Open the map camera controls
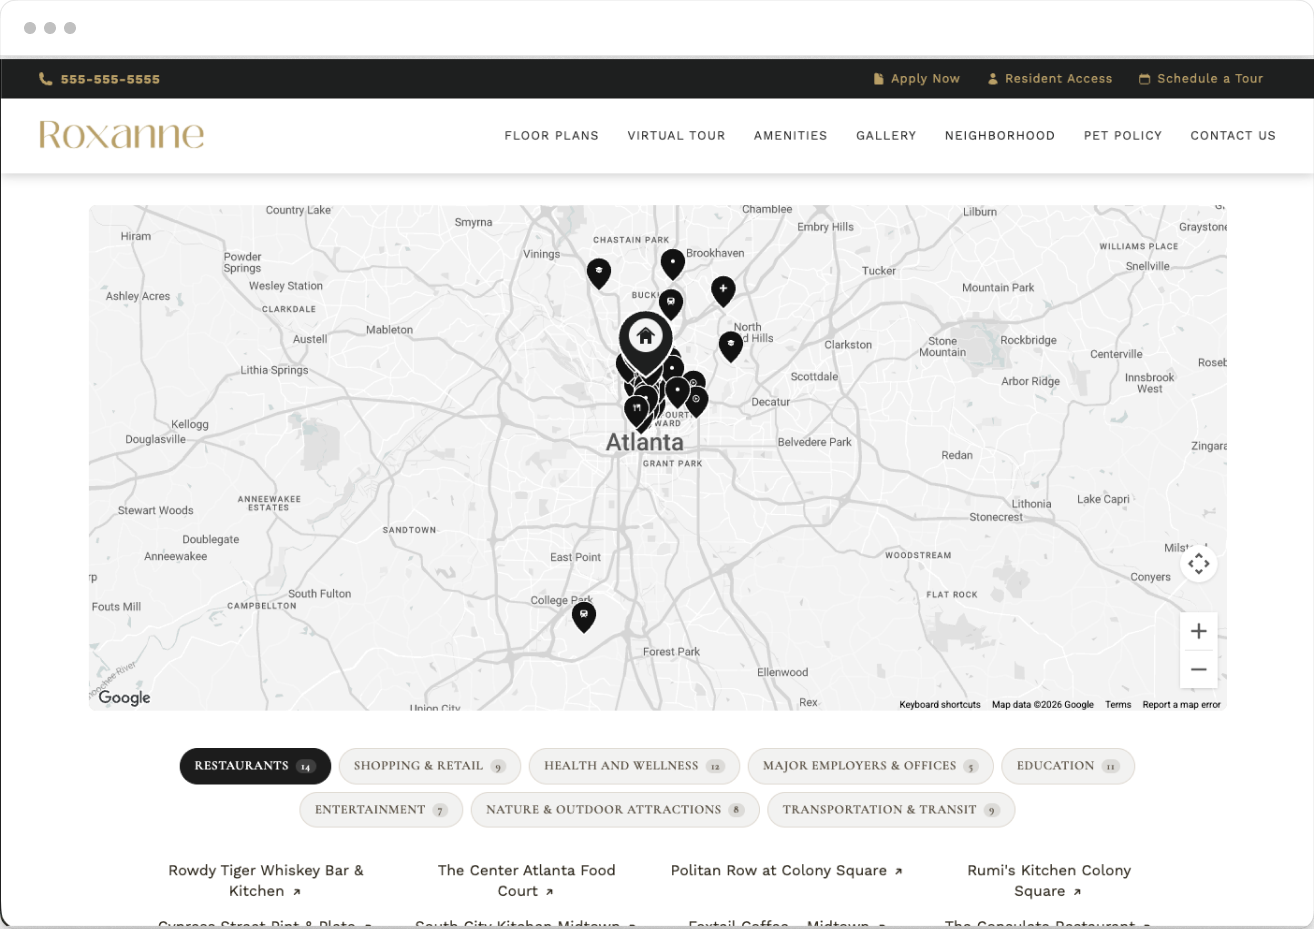Viewport: 1314px width, 929px height. (x=1199, y=564)
